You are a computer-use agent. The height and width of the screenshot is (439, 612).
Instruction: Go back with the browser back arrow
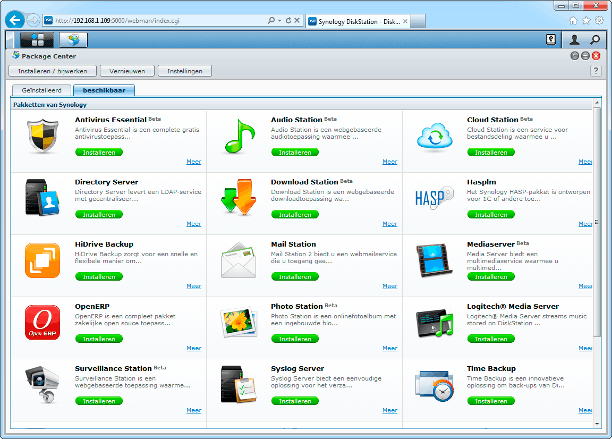point(15,20)
